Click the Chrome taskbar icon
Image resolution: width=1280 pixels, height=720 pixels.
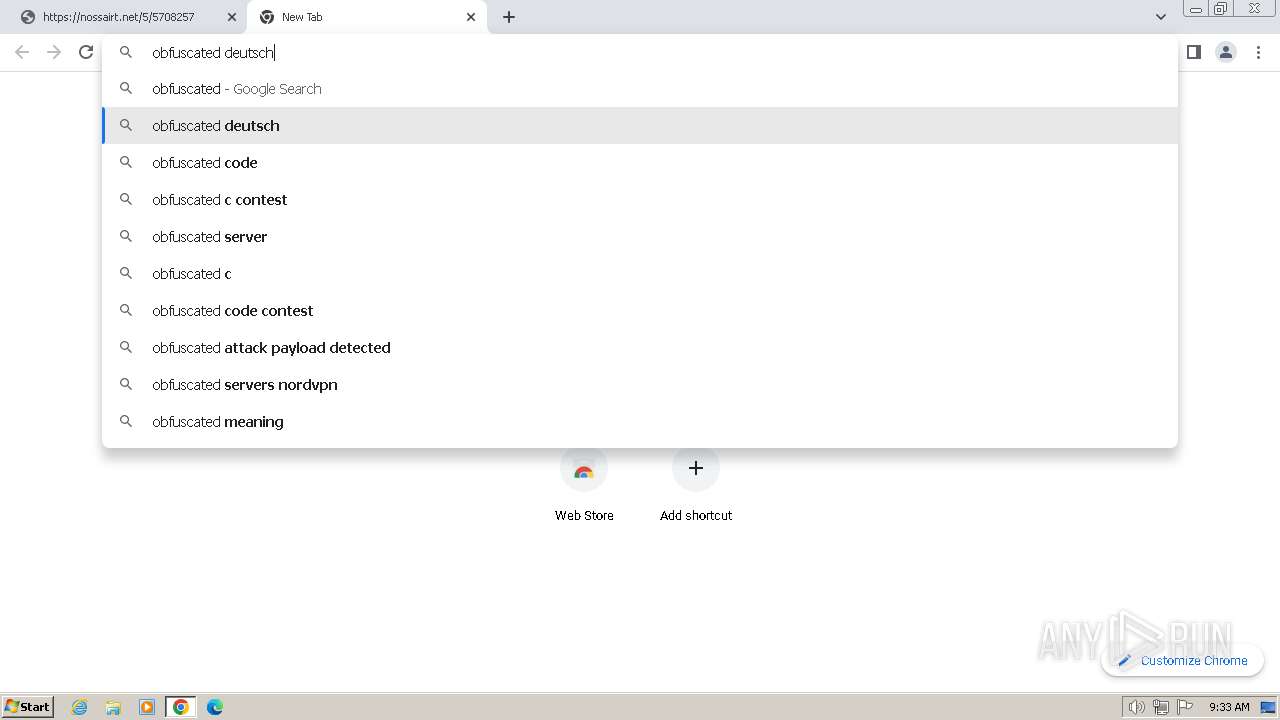tap(181, 707)
